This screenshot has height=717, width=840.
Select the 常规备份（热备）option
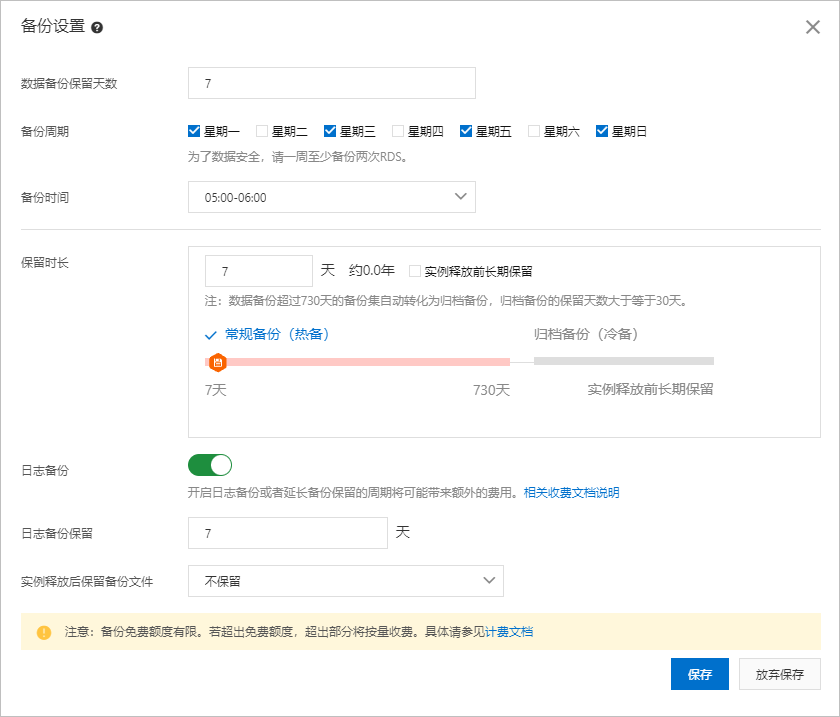(x=277, y=334)
